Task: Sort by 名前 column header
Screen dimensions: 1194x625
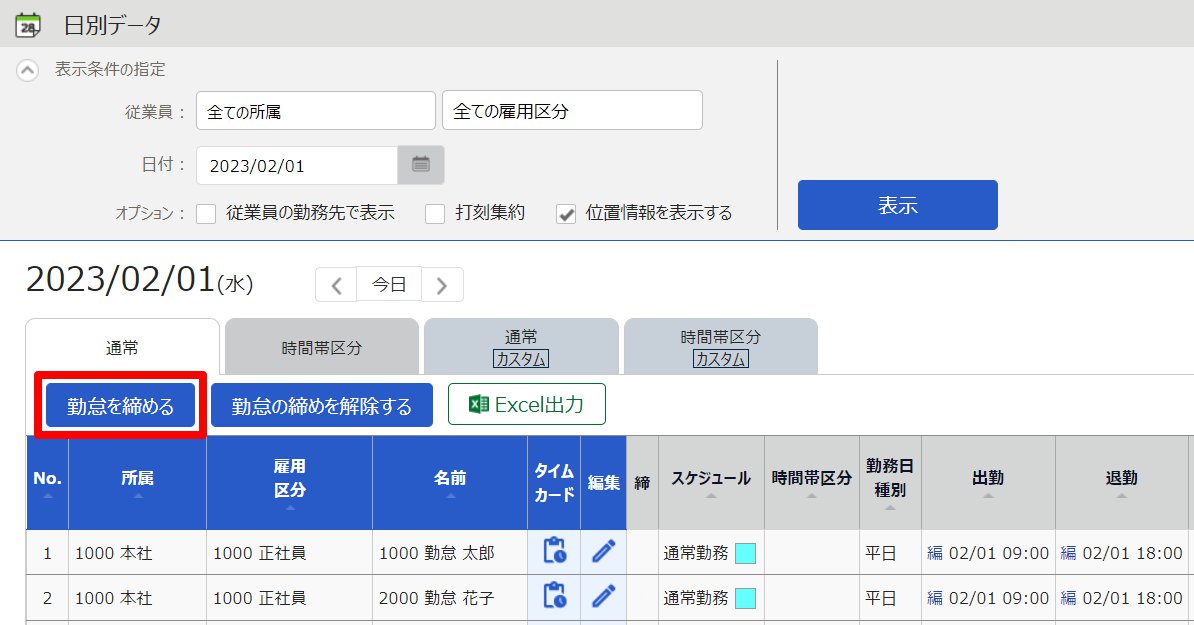Action: click(450, 483)
